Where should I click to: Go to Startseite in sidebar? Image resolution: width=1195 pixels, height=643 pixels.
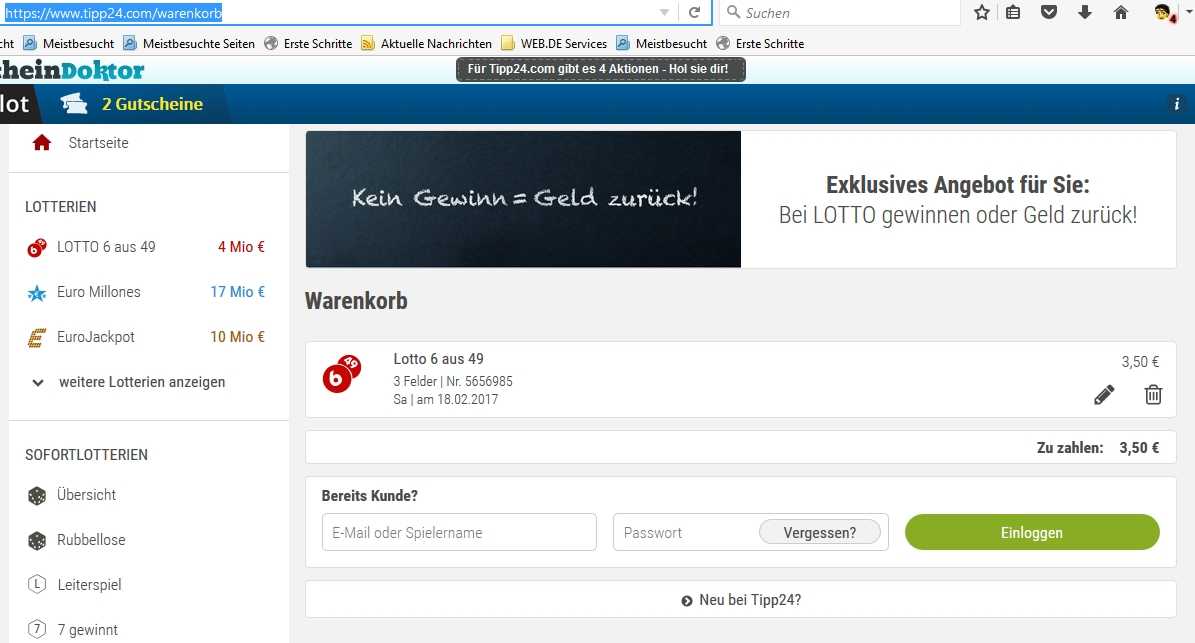(x=98, y=142)
